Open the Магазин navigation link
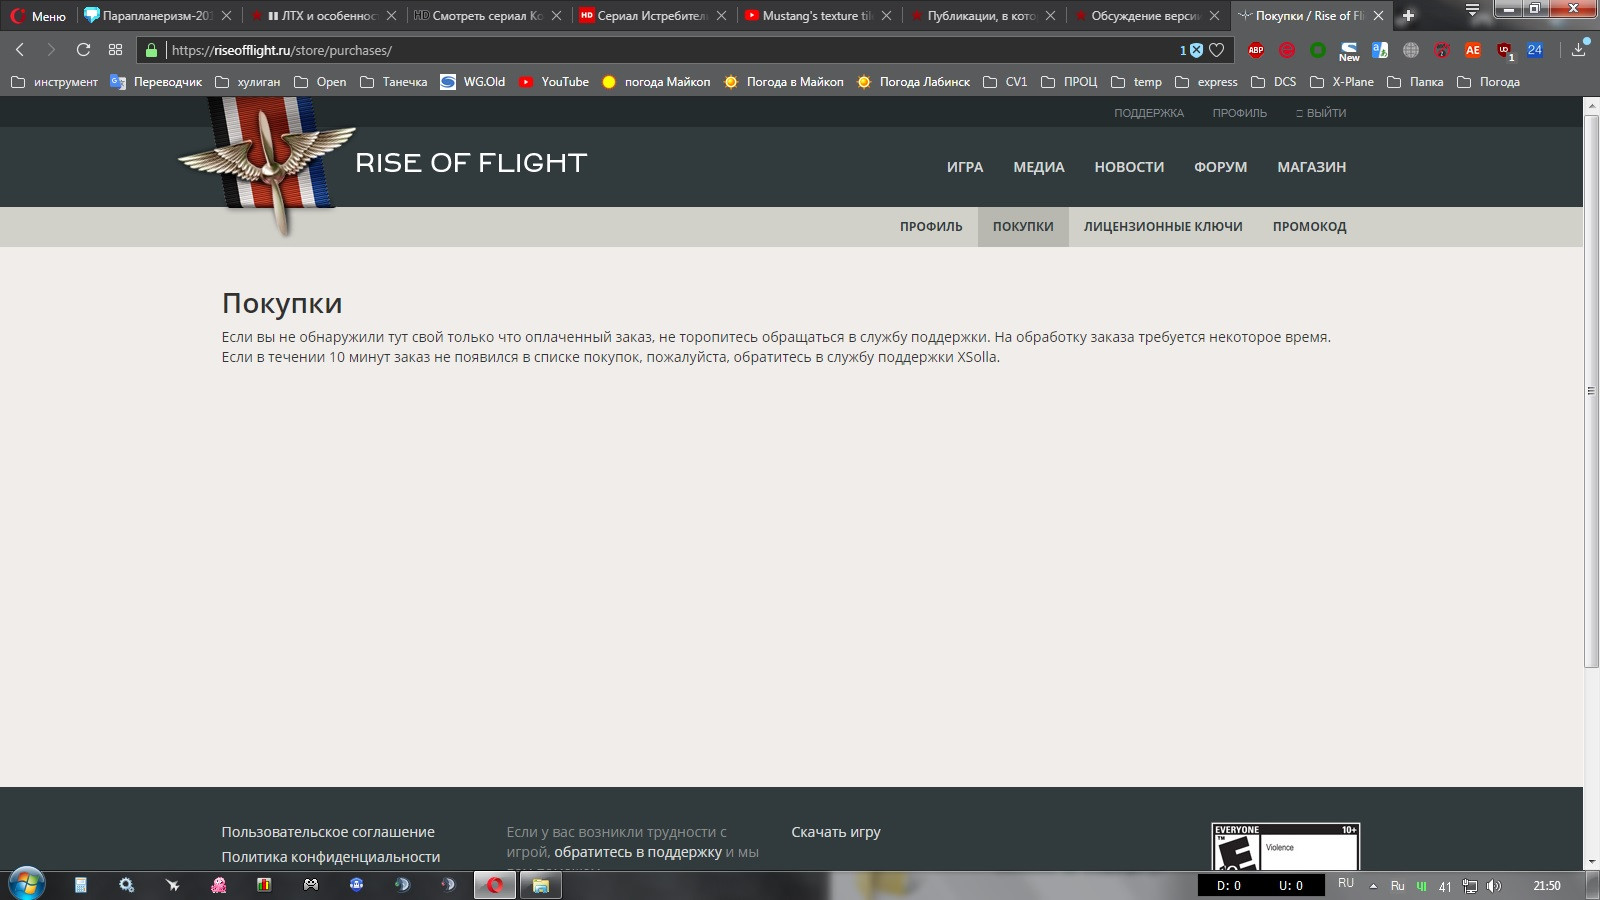 1311,167
